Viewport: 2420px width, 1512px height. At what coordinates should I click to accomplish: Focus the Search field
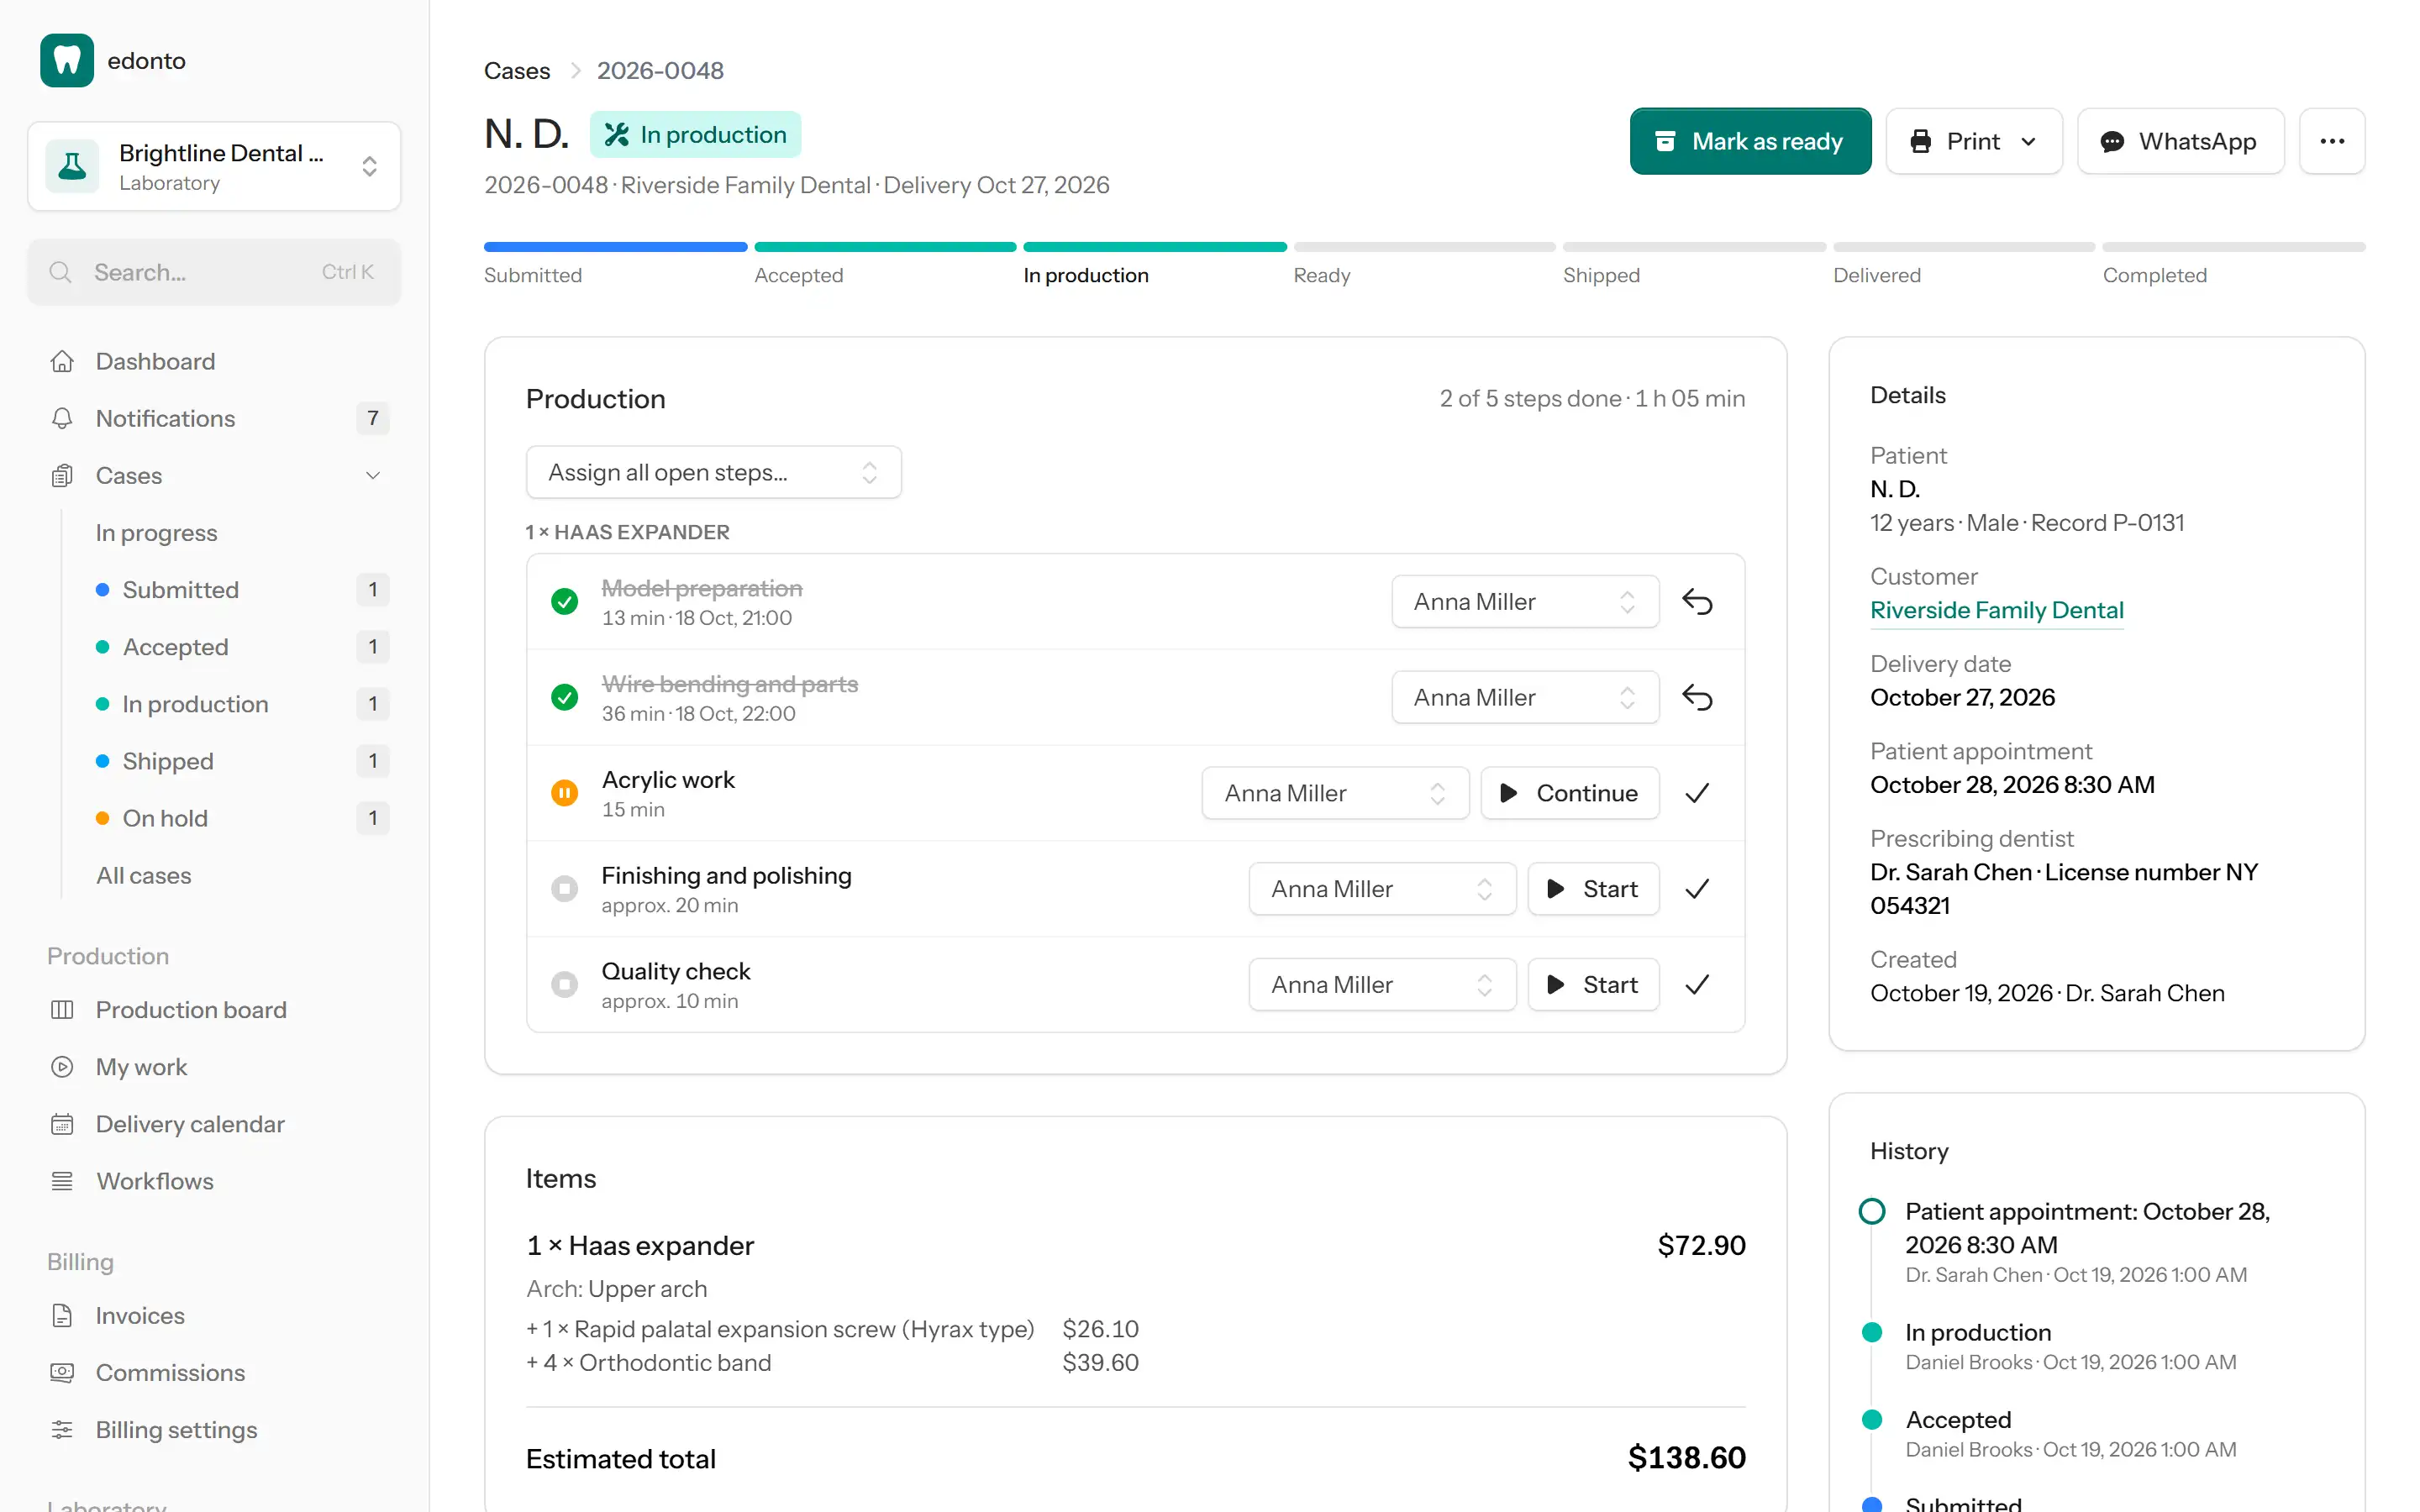point(214,272)
